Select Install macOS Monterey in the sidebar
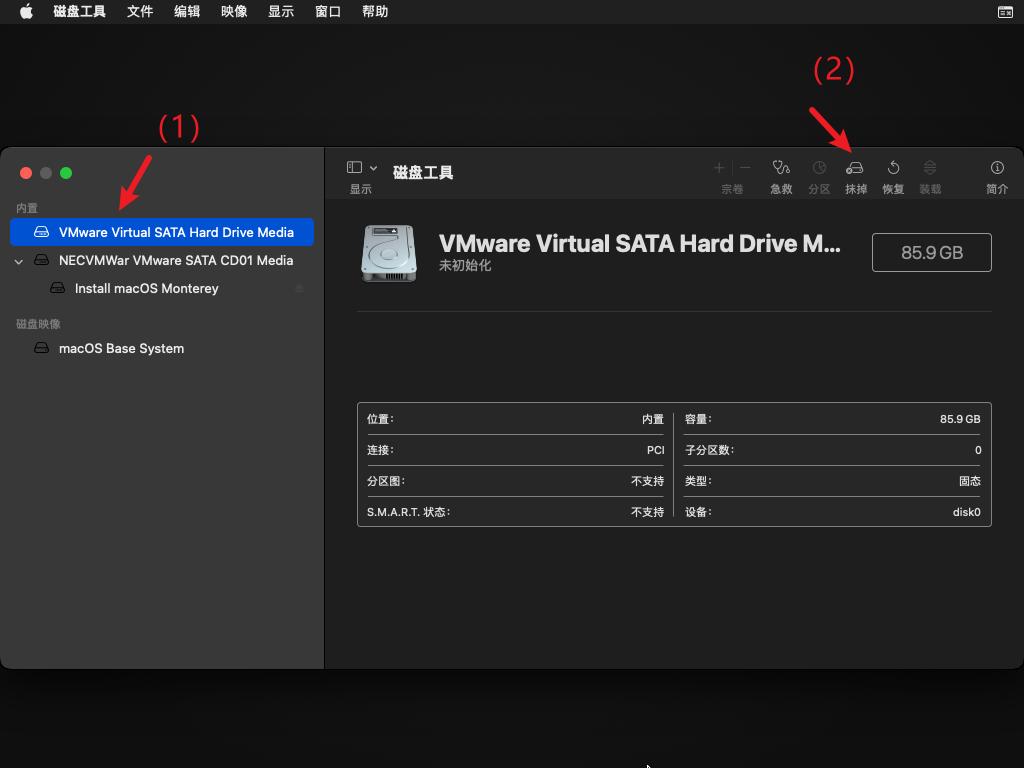The width and height of the screenshot is (1024, 768). pos(146,288)
